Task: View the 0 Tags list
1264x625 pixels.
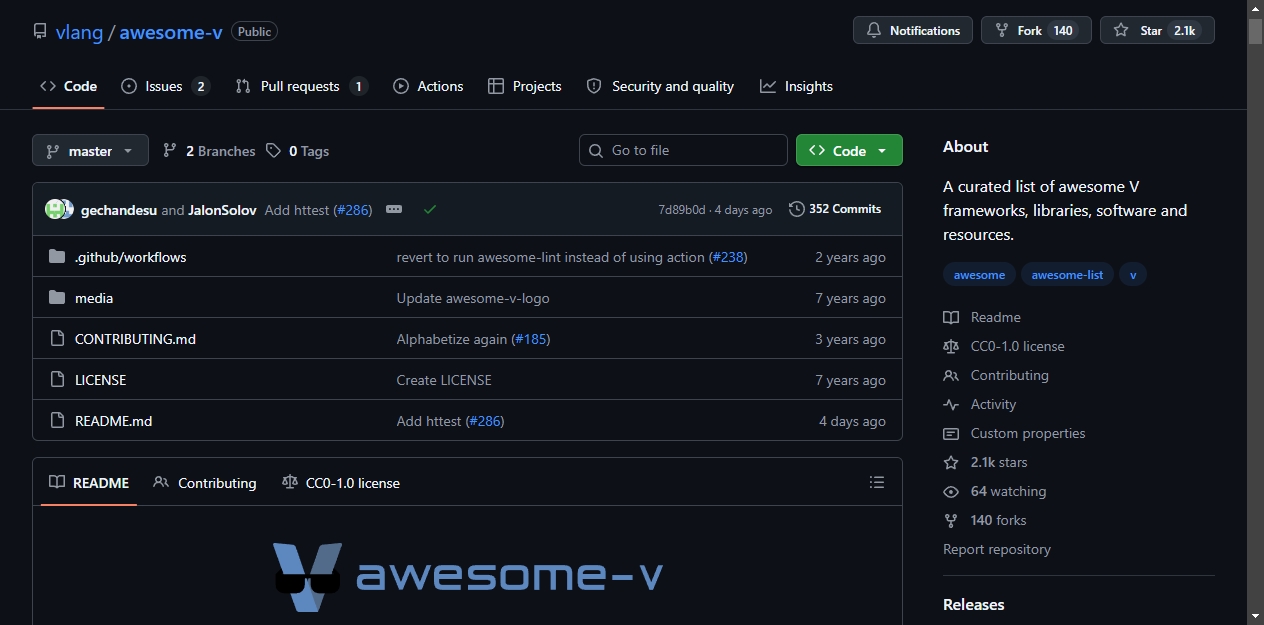Action: coord(297,151)
